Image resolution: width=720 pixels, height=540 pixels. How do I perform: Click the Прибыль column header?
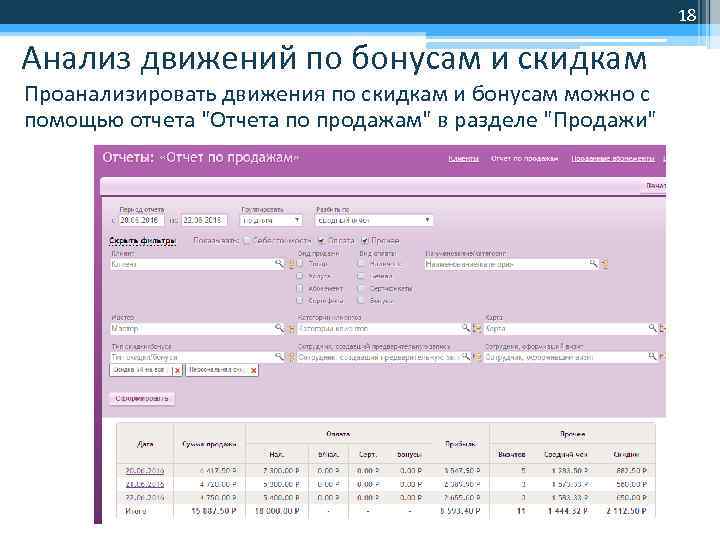pos(460,444)
